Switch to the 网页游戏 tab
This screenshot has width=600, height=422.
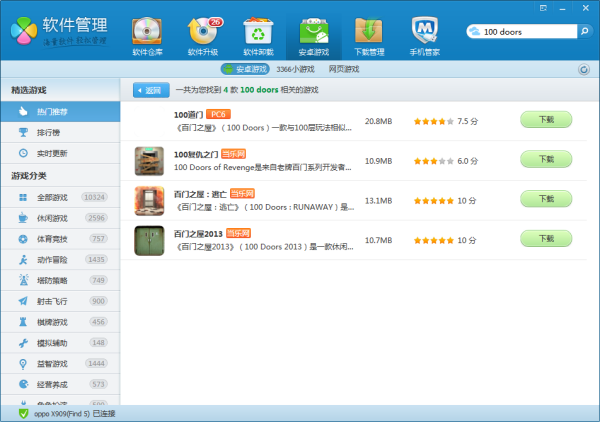tap(344, 69)
